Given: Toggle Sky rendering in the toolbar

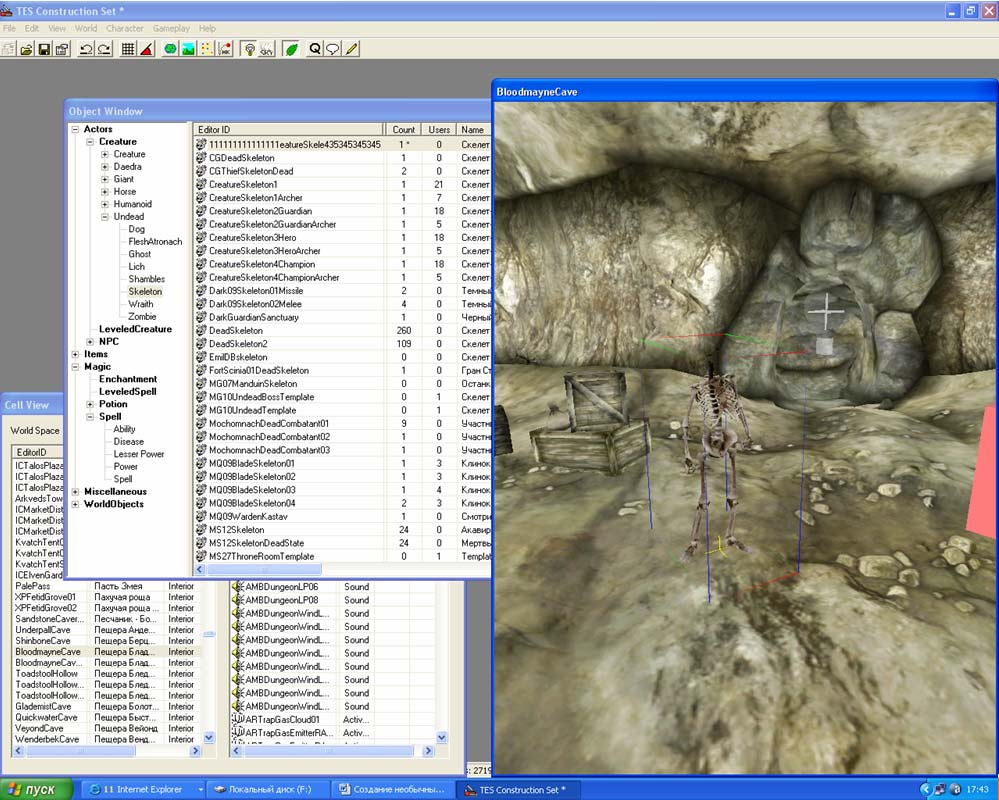Looking at the screenshot, I should coord(267,49).
